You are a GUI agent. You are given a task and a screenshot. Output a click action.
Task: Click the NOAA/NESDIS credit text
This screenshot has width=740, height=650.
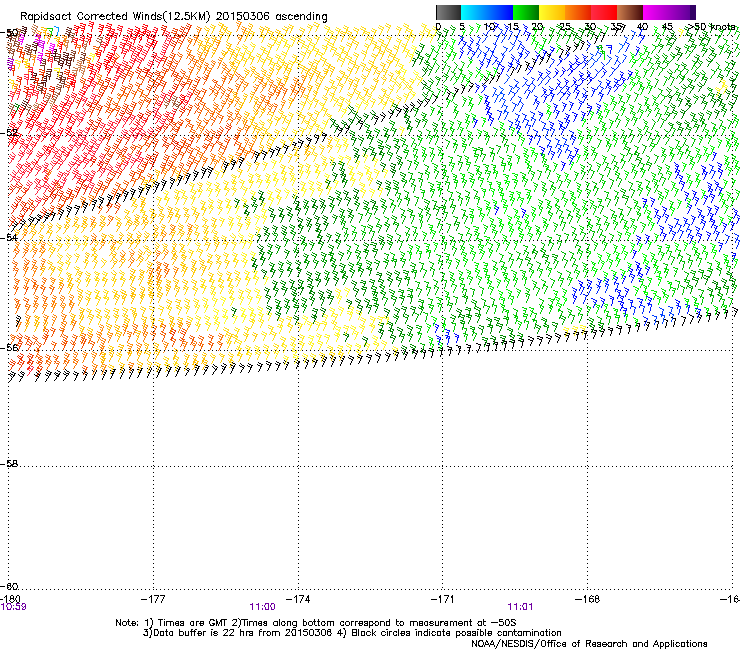tap(589, 643)
